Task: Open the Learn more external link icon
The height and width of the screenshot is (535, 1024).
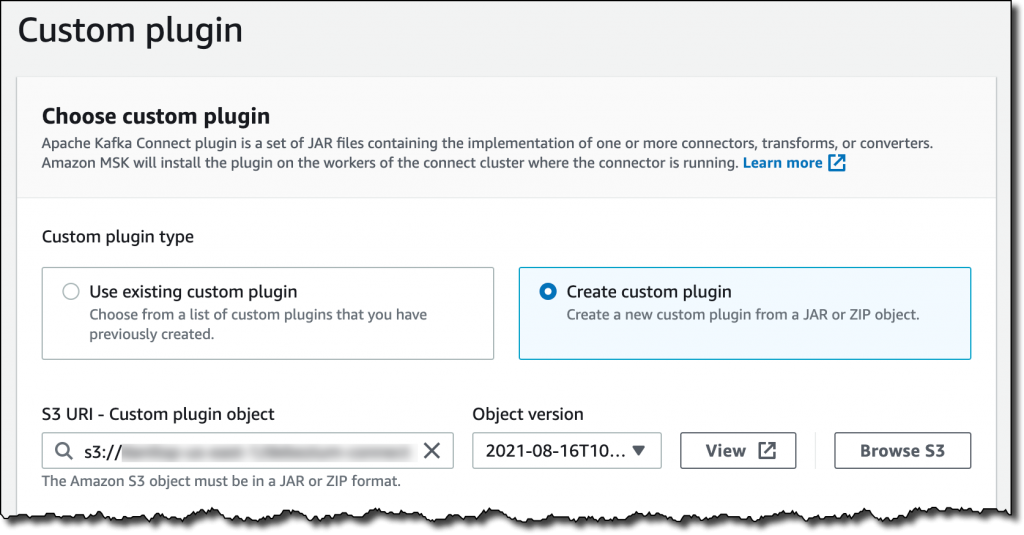Action: pos(837,163)
